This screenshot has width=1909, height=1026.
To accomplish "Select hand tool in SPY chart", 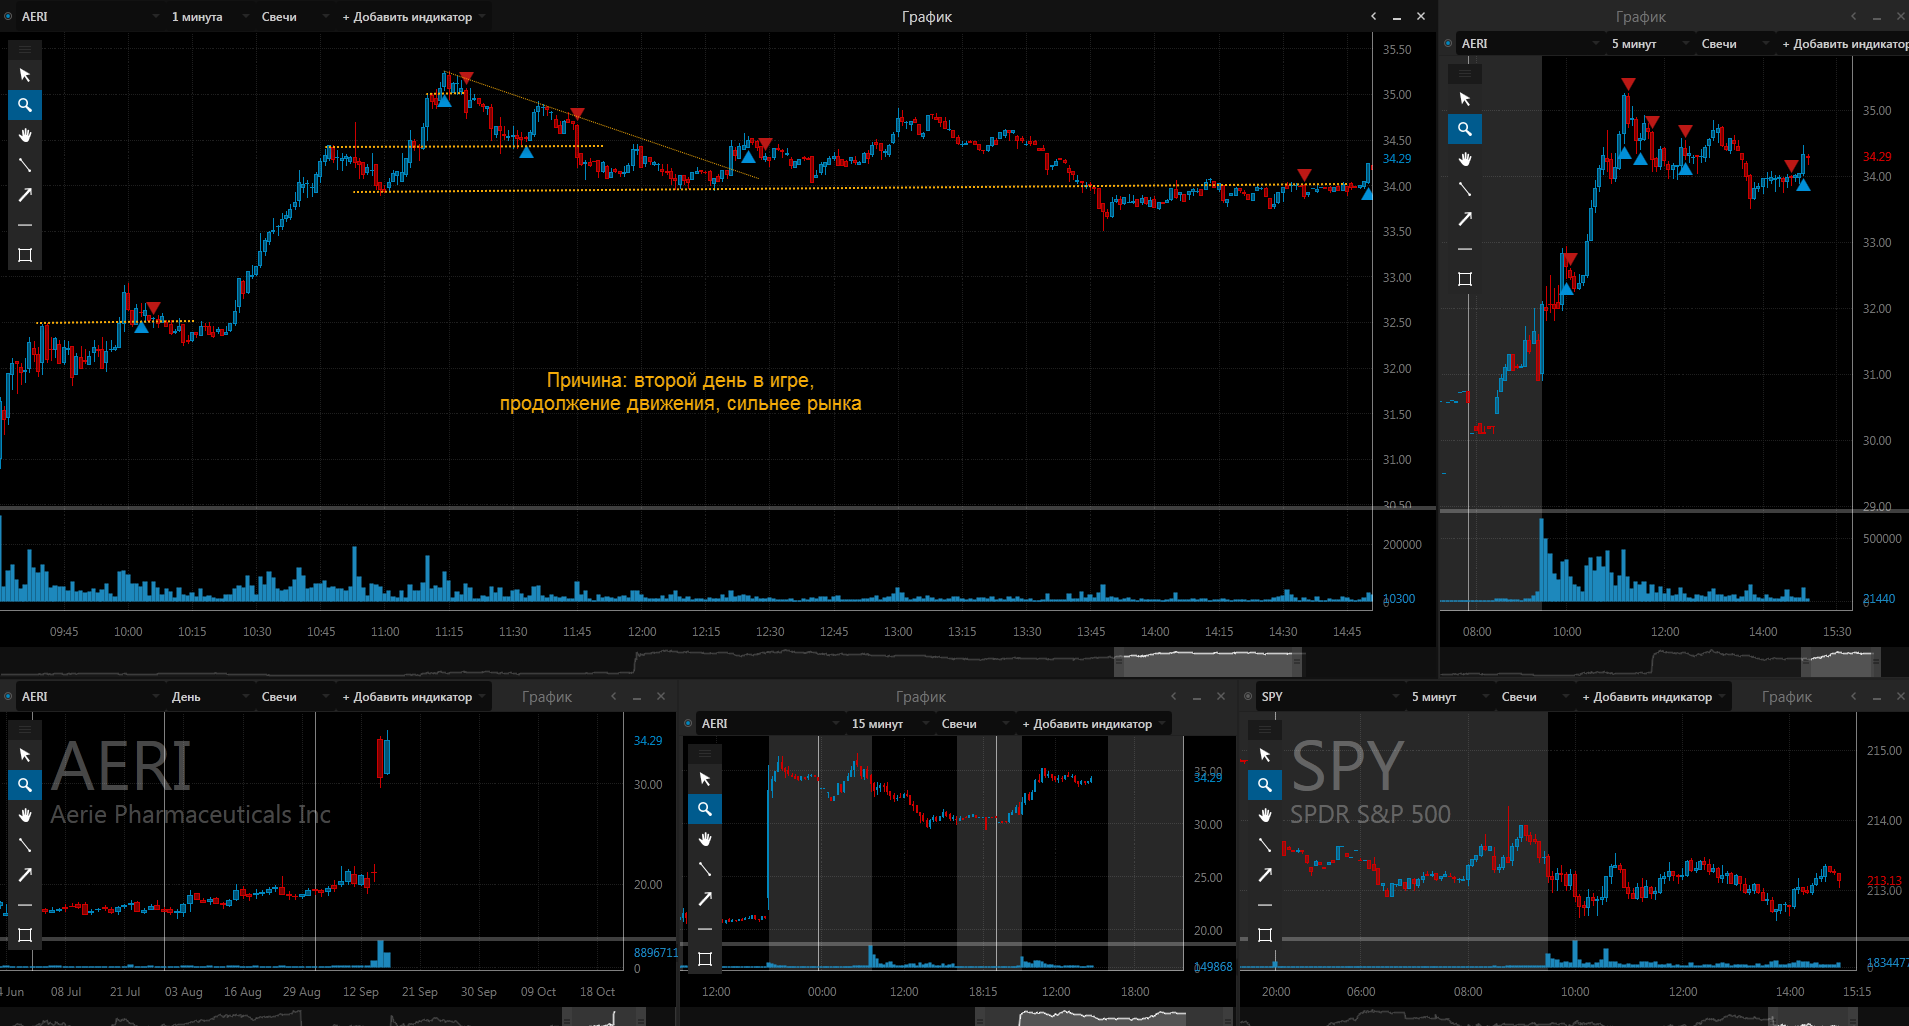I will pyautogui.click(x=1265, y=815).
